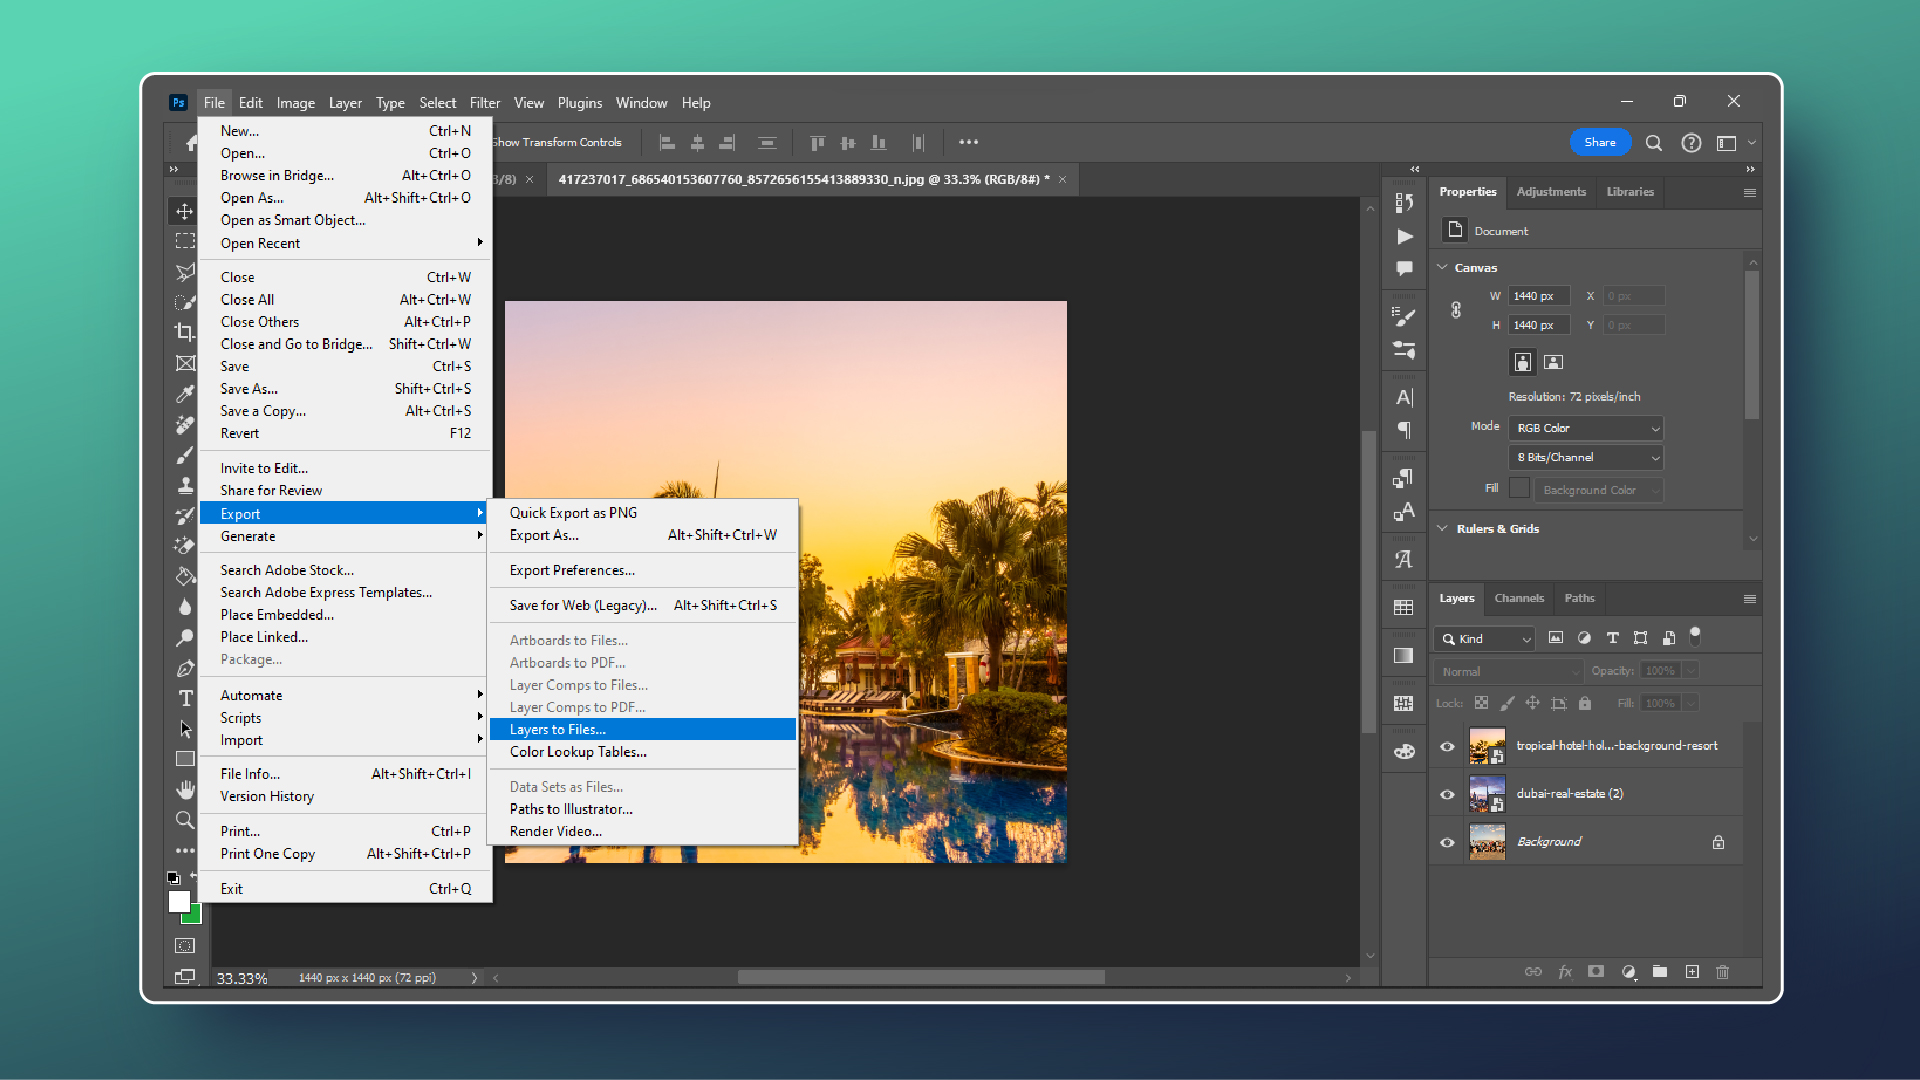Select Layers to Files menu option
The image size is (1920, 1080).
(556, 729)
